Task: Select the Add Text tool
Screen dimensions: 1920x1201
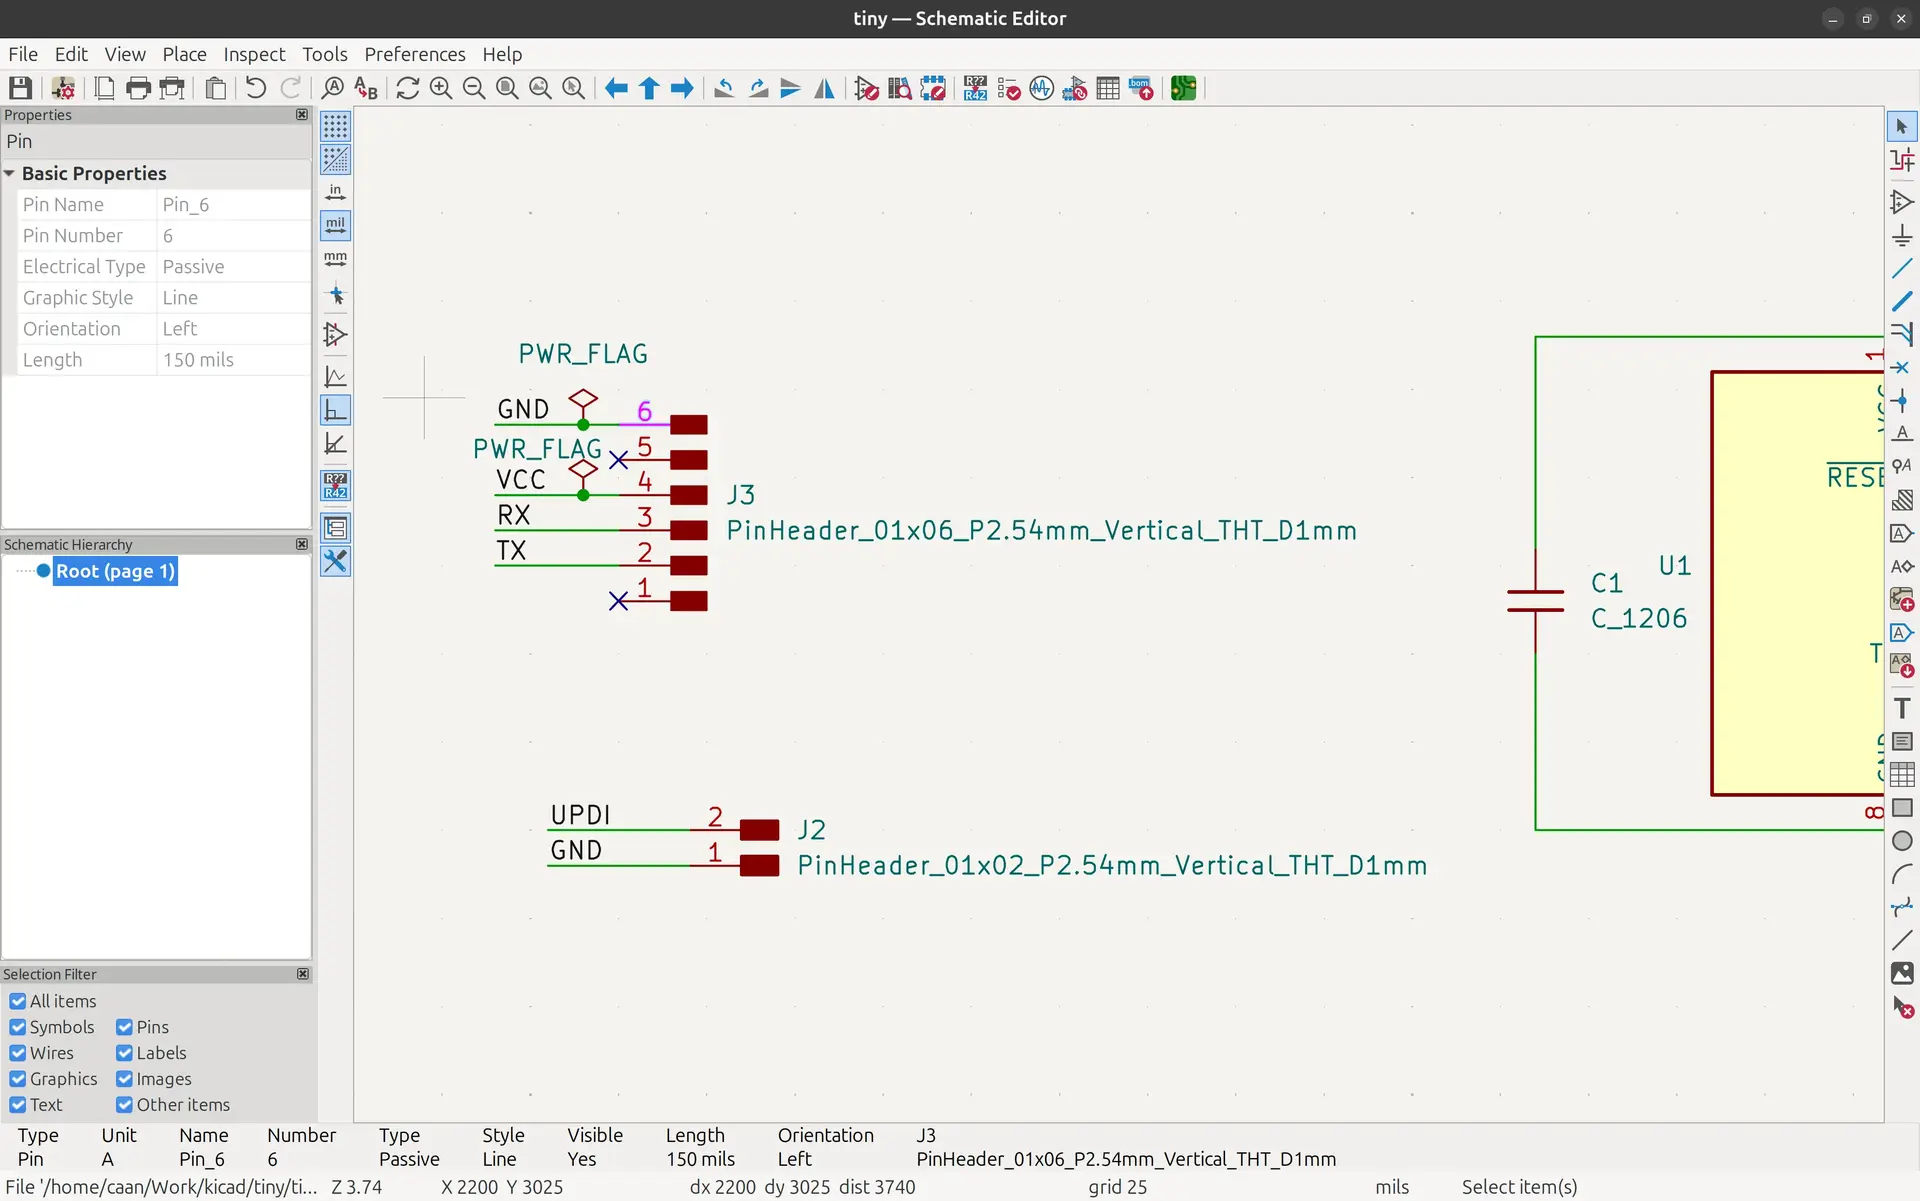Action: click(1902, 708)
